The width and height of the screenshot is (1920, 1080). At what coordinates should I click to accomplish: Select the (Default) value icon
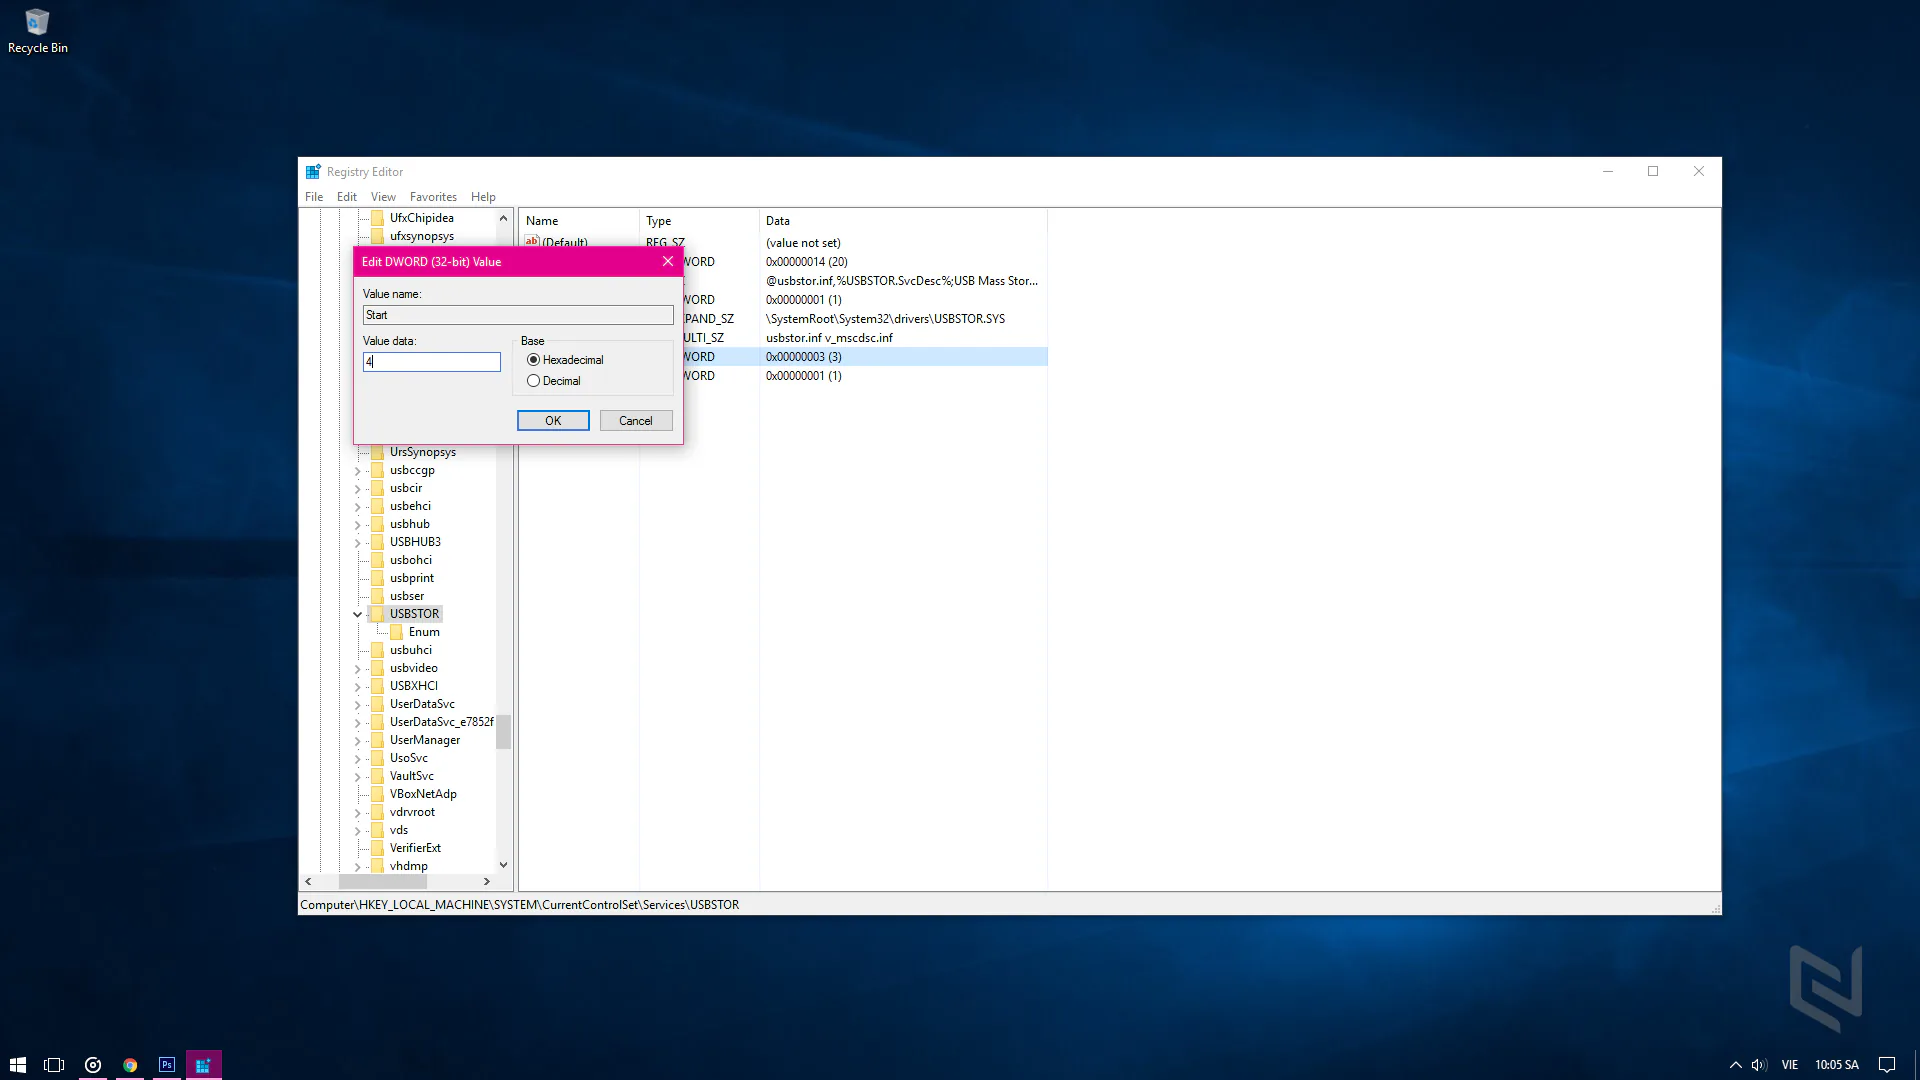click(x=532, y=242)
